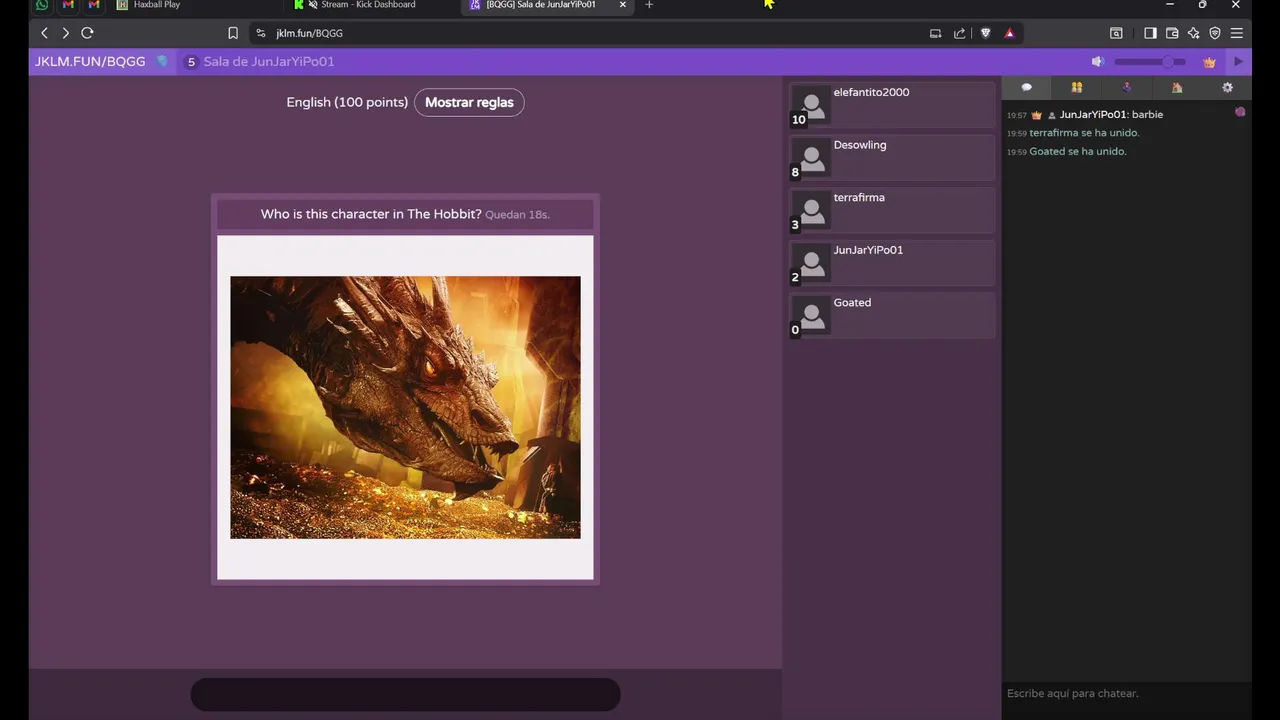The height and width of the screenshot is (720, 1280).
Task: Open Brave Shields lion icon
Action: click(x=986, y=33)
